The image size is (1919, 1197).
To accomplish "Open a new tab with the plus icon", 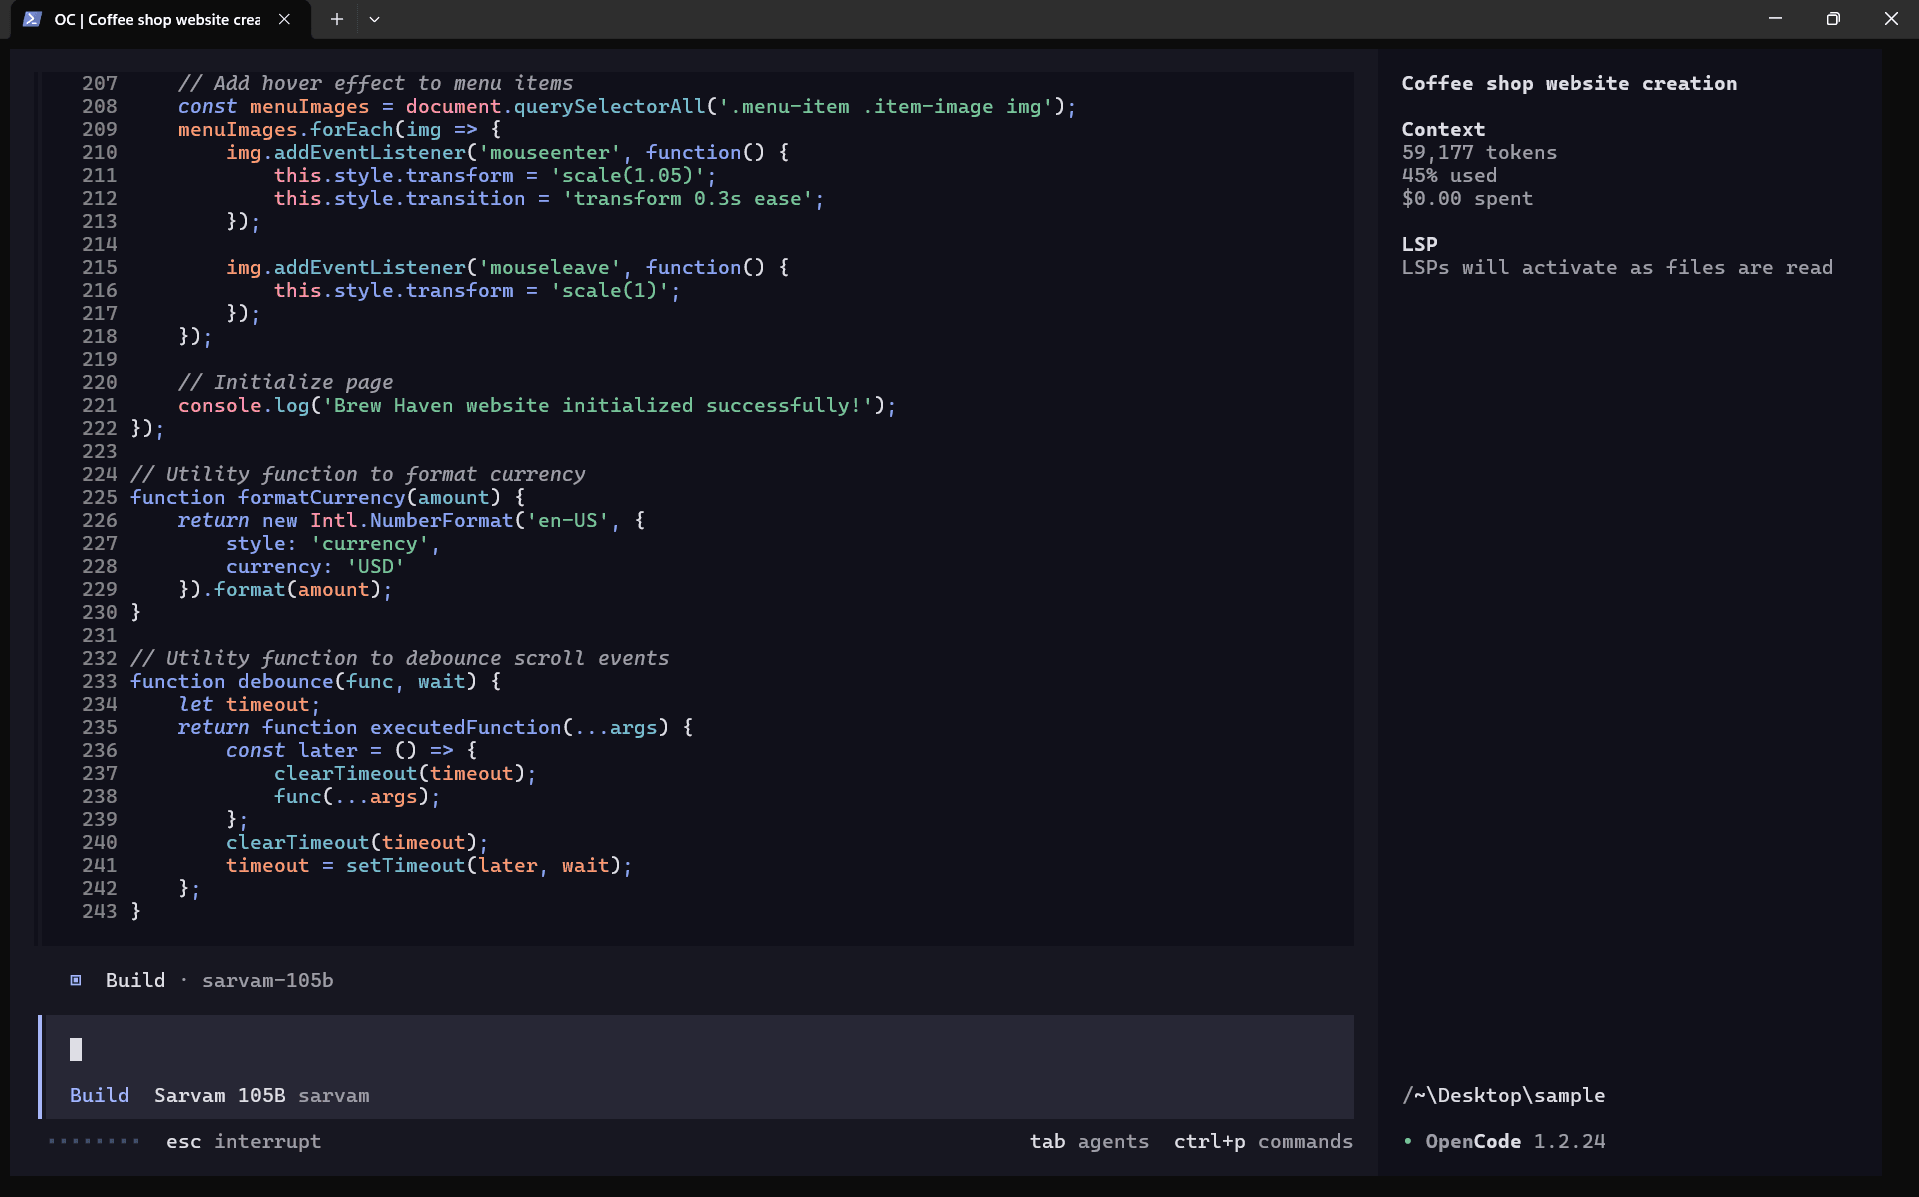I will click(x=336, y=19).
